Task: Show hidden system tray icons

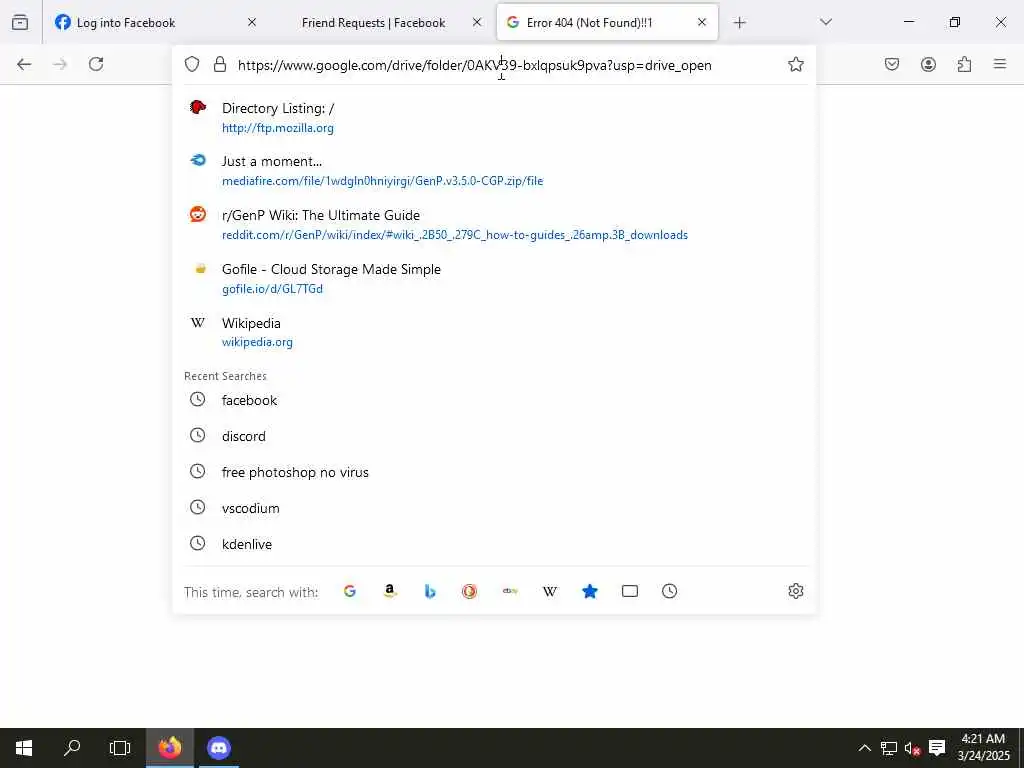Action: (864, 748)
